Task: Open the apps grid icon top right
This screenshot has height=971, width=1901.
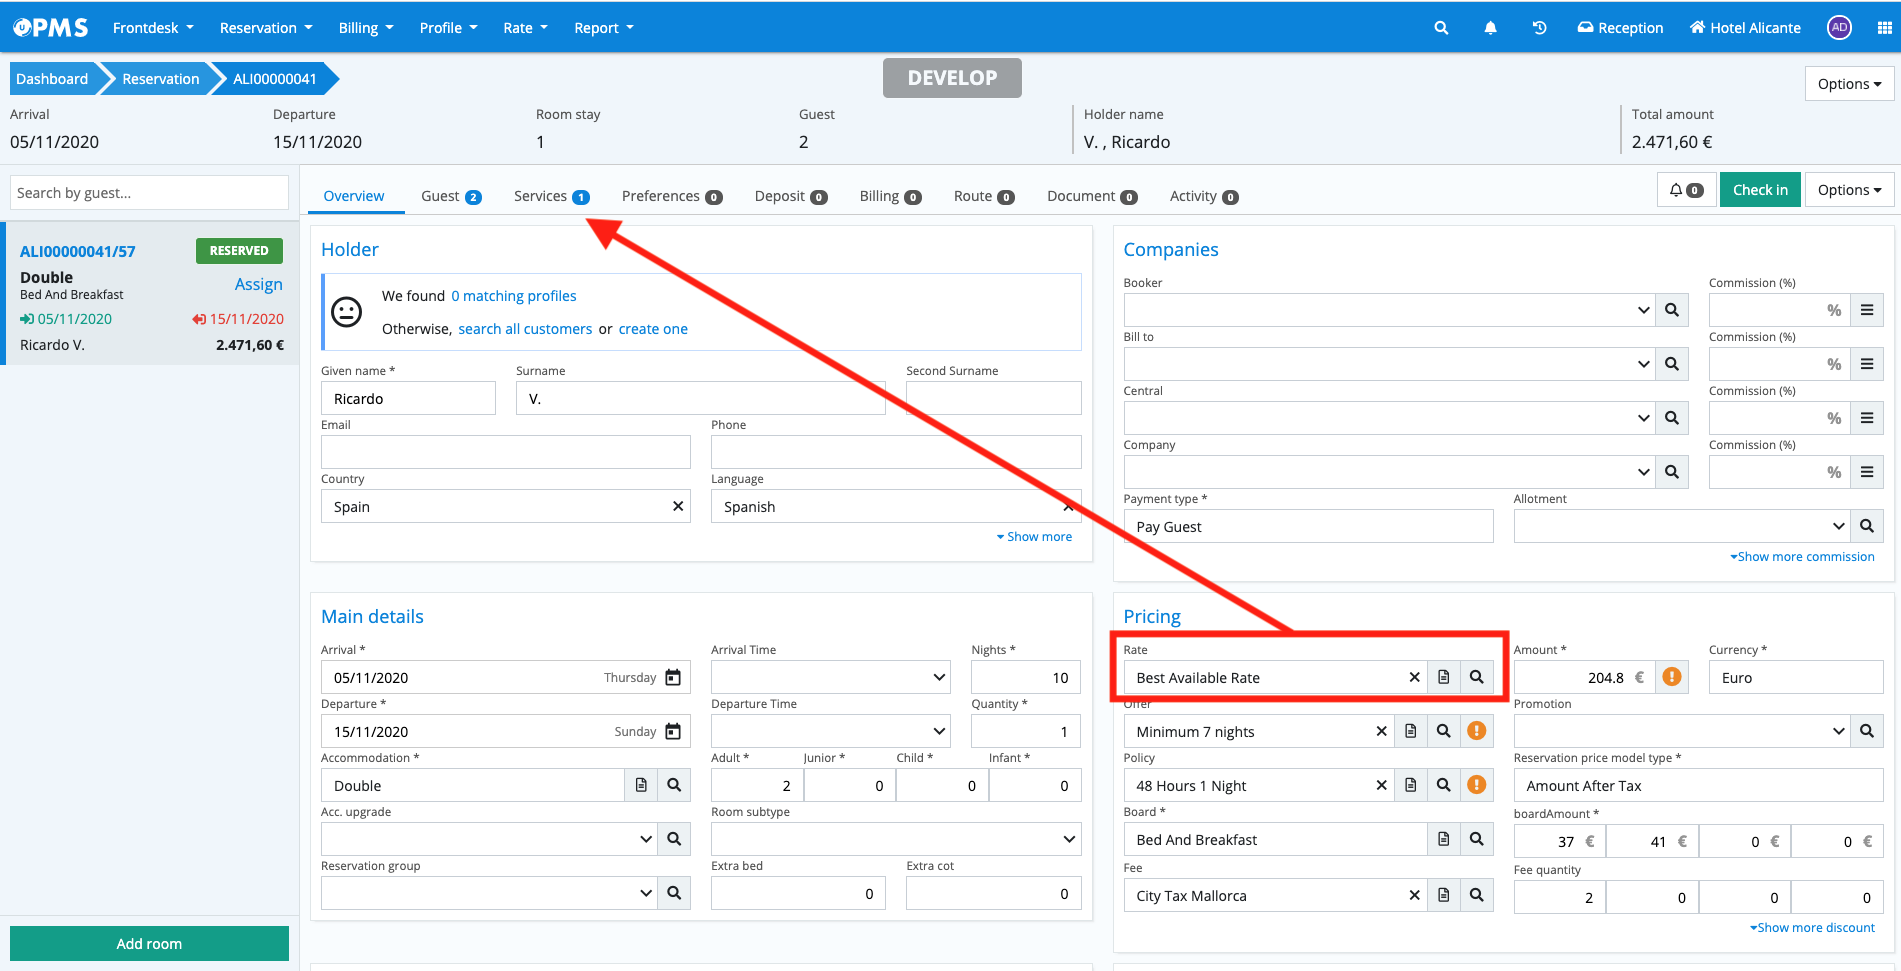Action: coord(1884,28)
